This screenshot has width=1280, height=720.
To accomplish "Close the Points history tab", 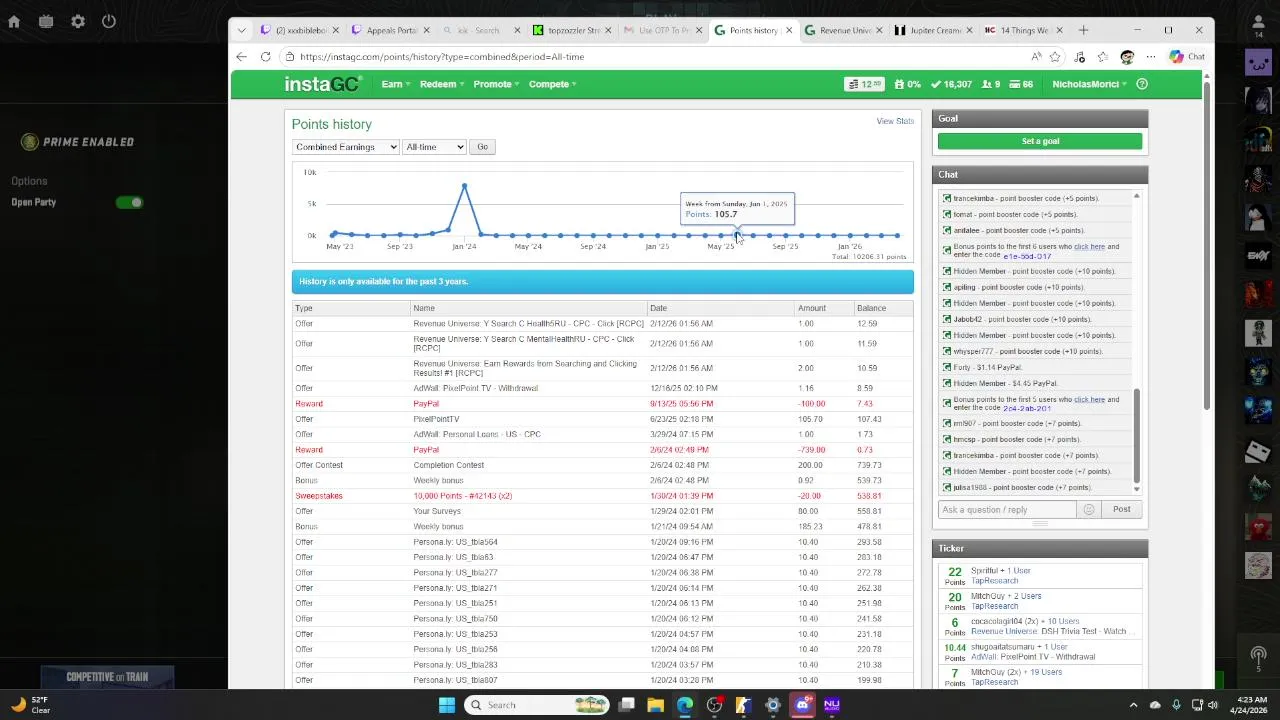I will 789,30.
